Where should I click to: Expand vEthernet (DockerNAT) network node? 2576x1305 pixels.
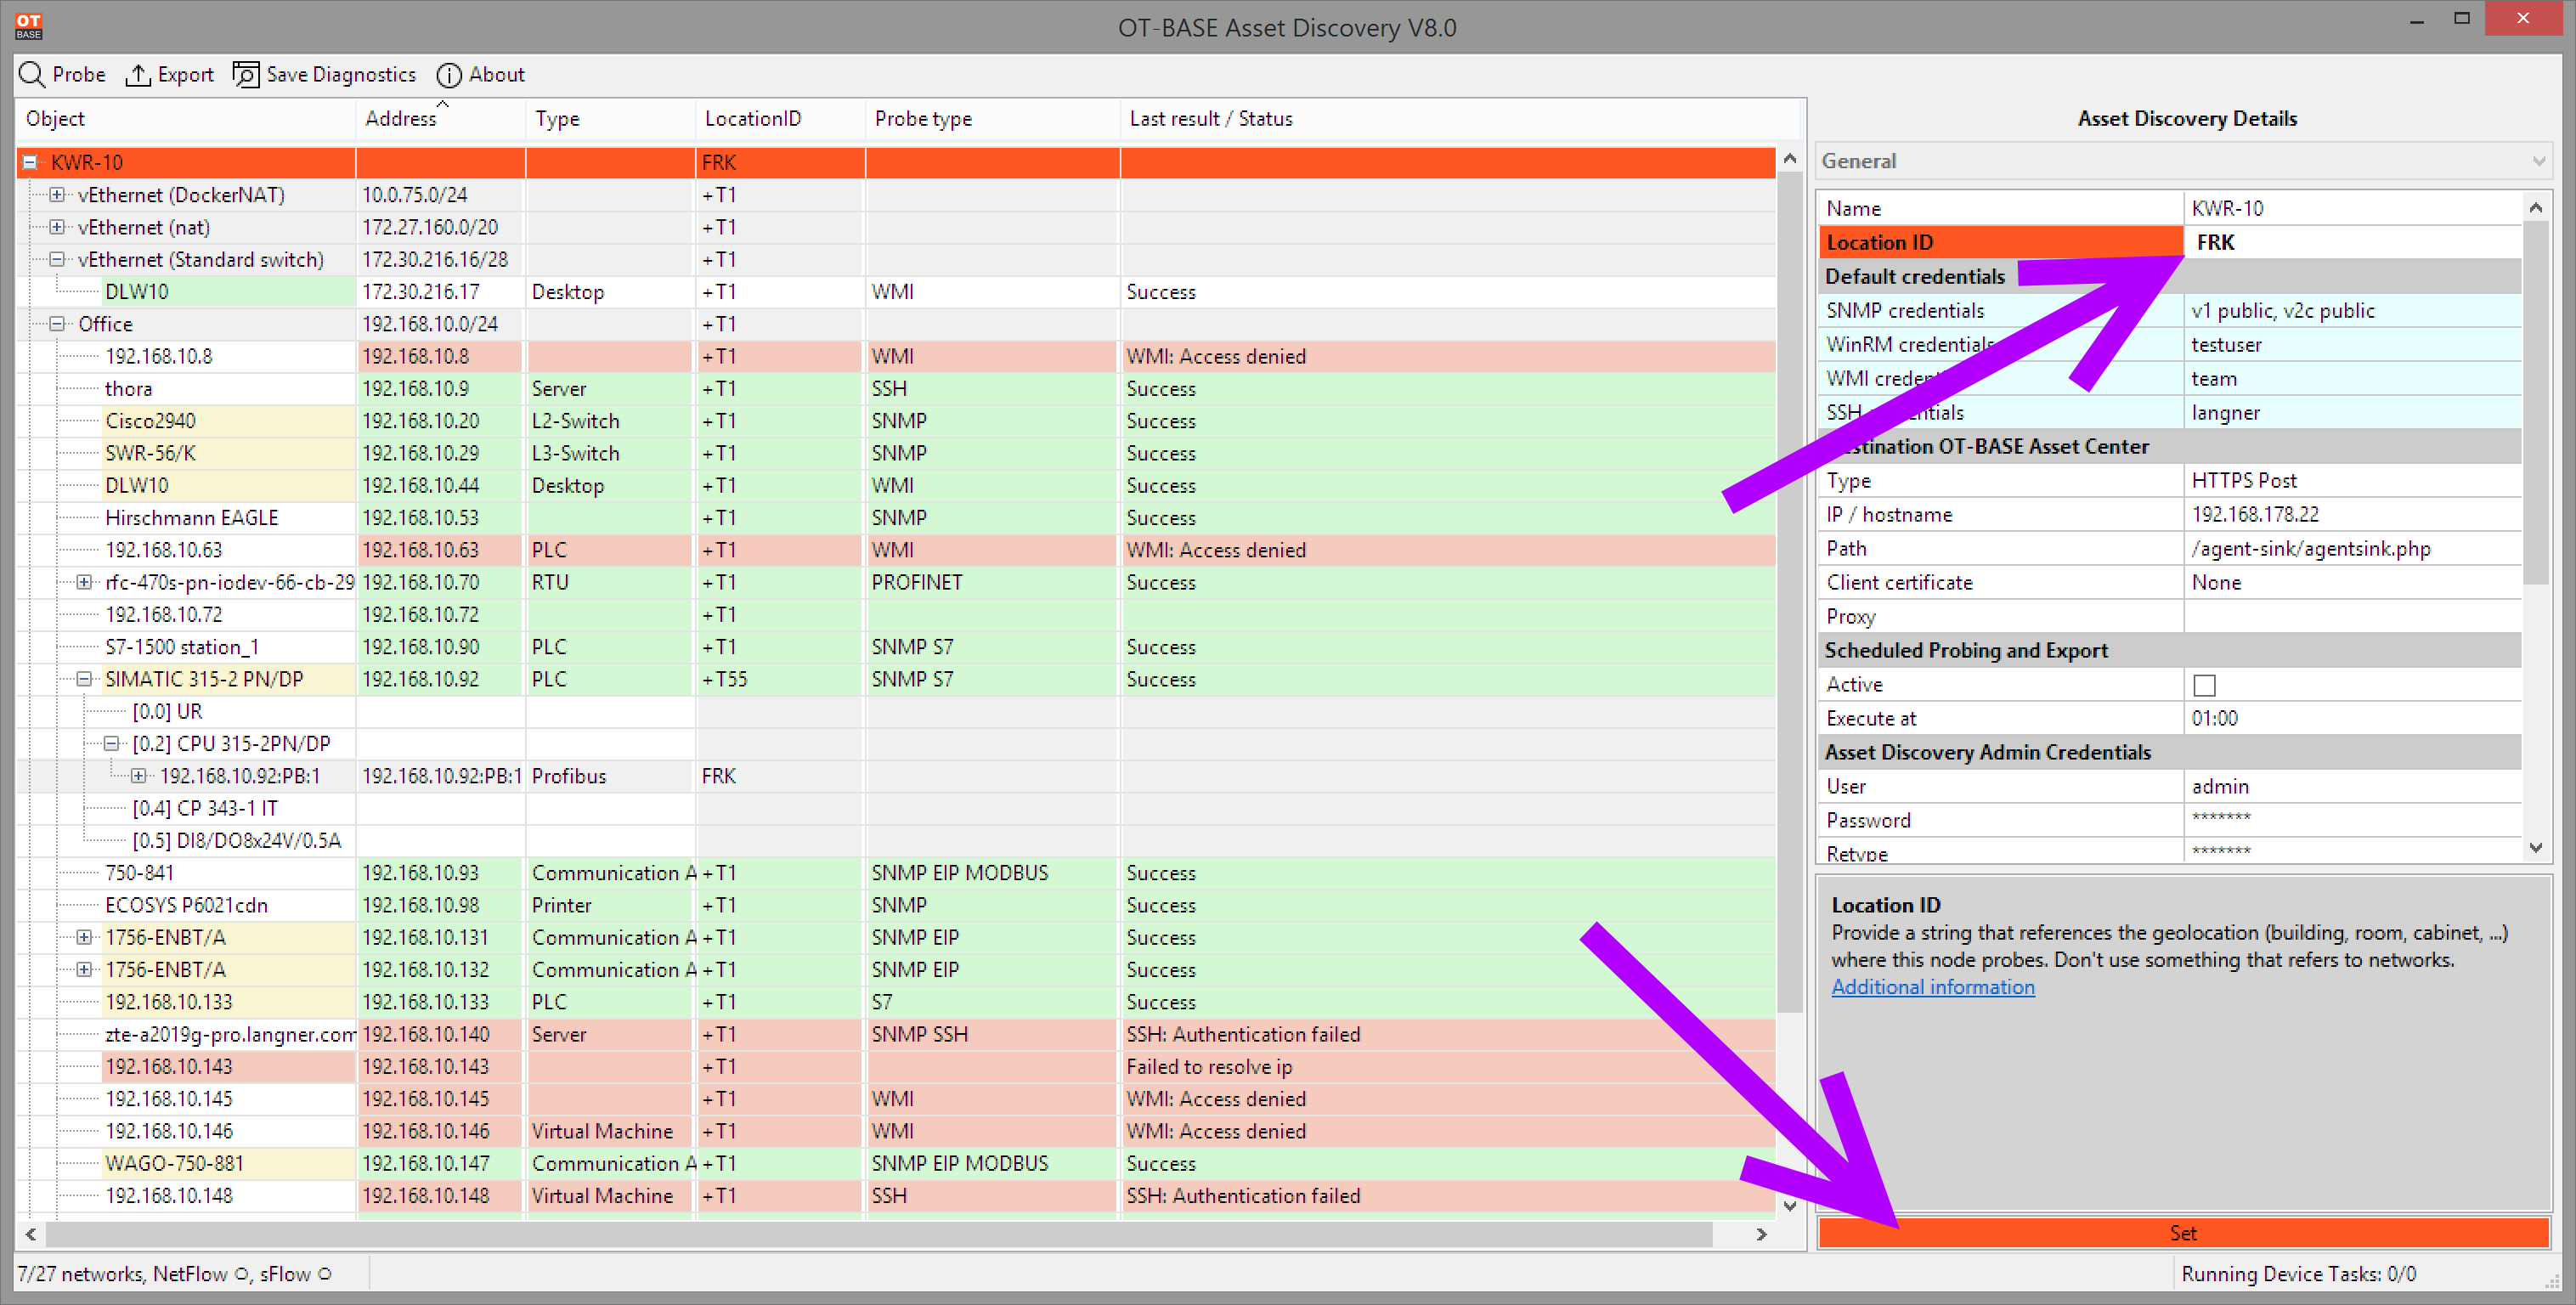point(58,195)
